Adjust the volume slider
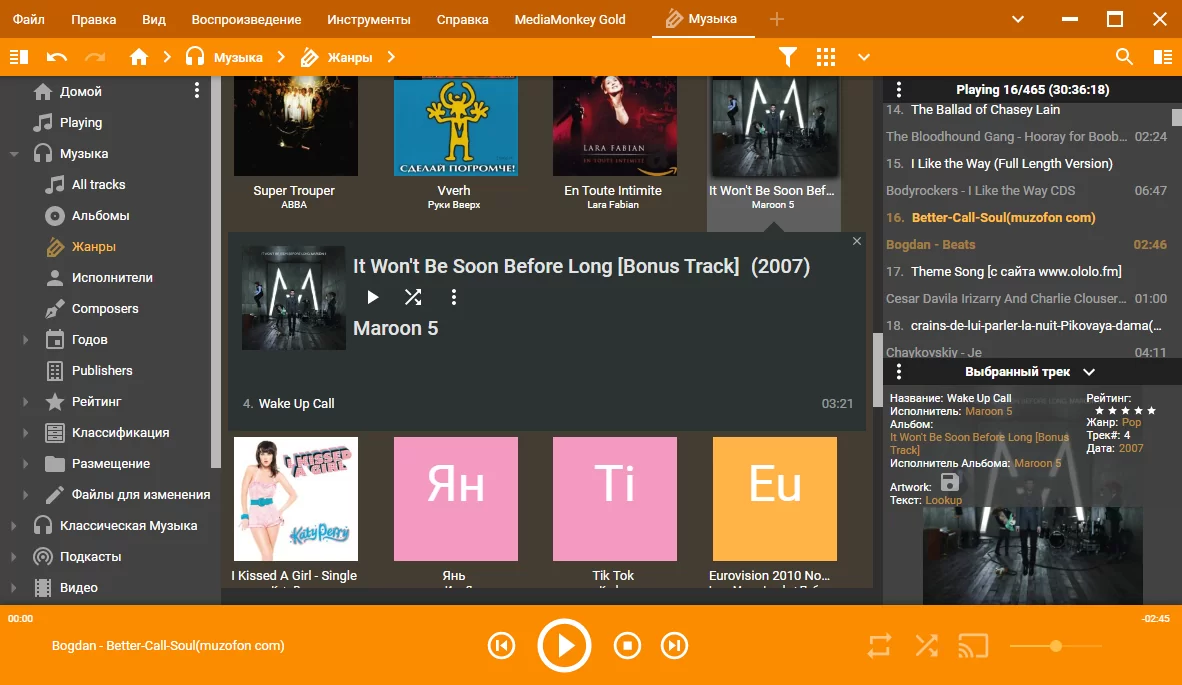Viewport: 1182px width, 685px height. point(1056,646)
